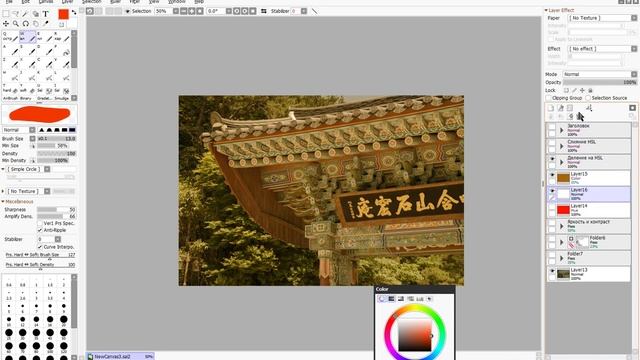Expand the Заголовок layer folder
The width and height of the screenshot is (640, 360).
pos(561,130)
